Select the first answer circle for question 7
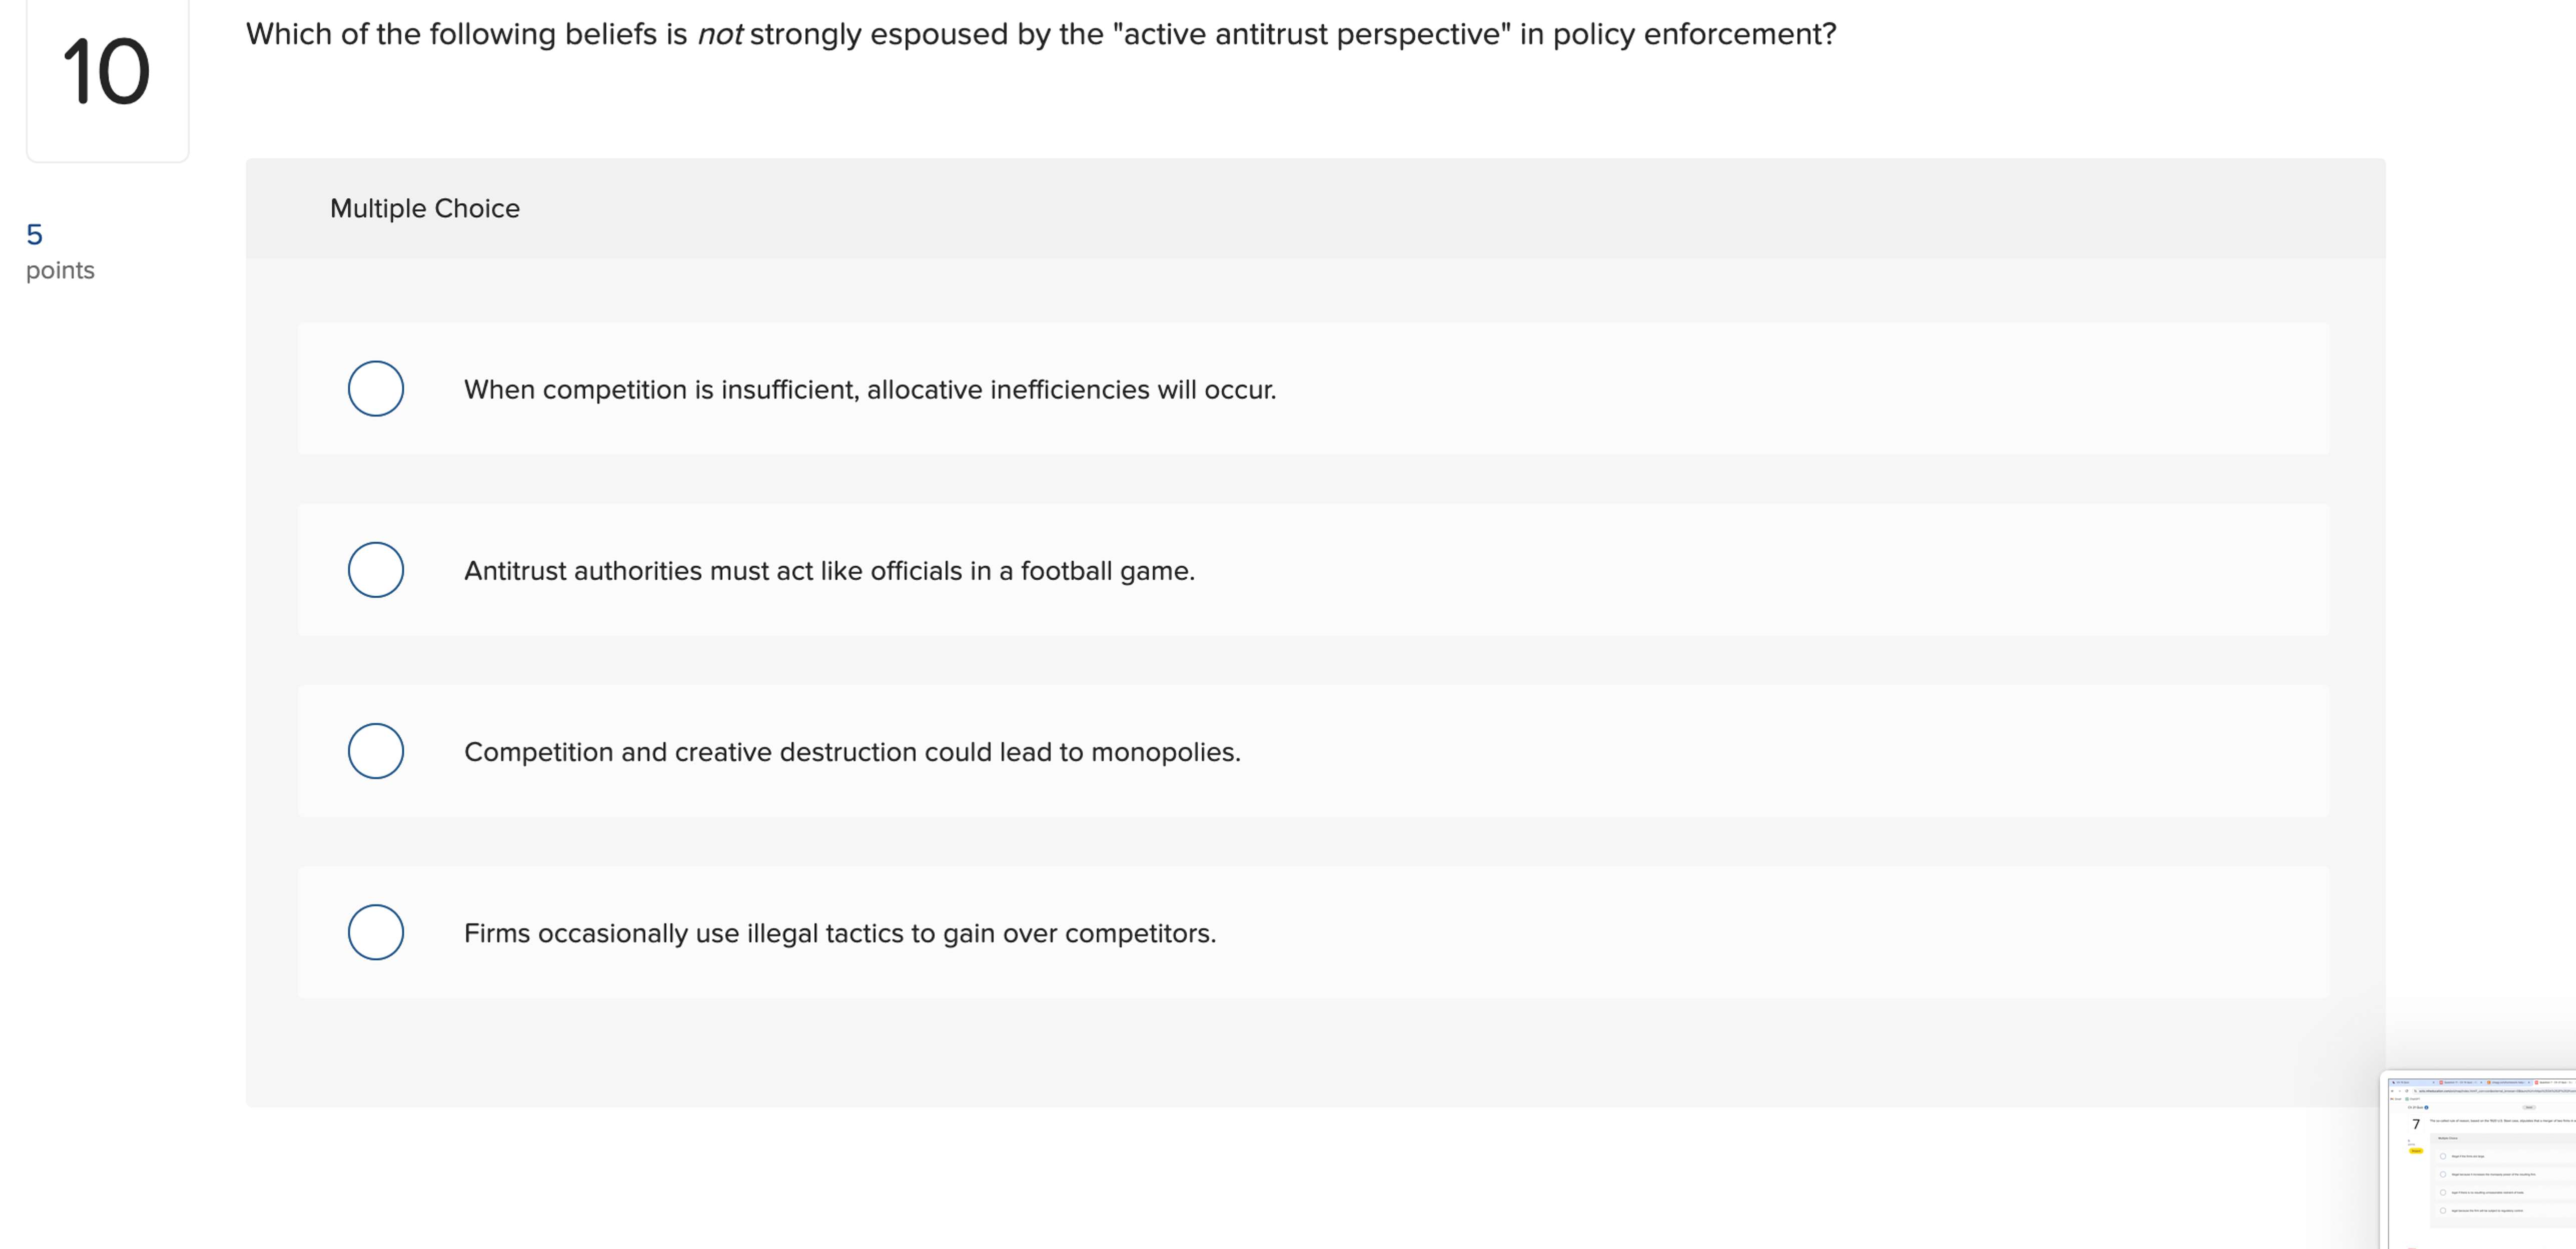 point(2443,1156)
